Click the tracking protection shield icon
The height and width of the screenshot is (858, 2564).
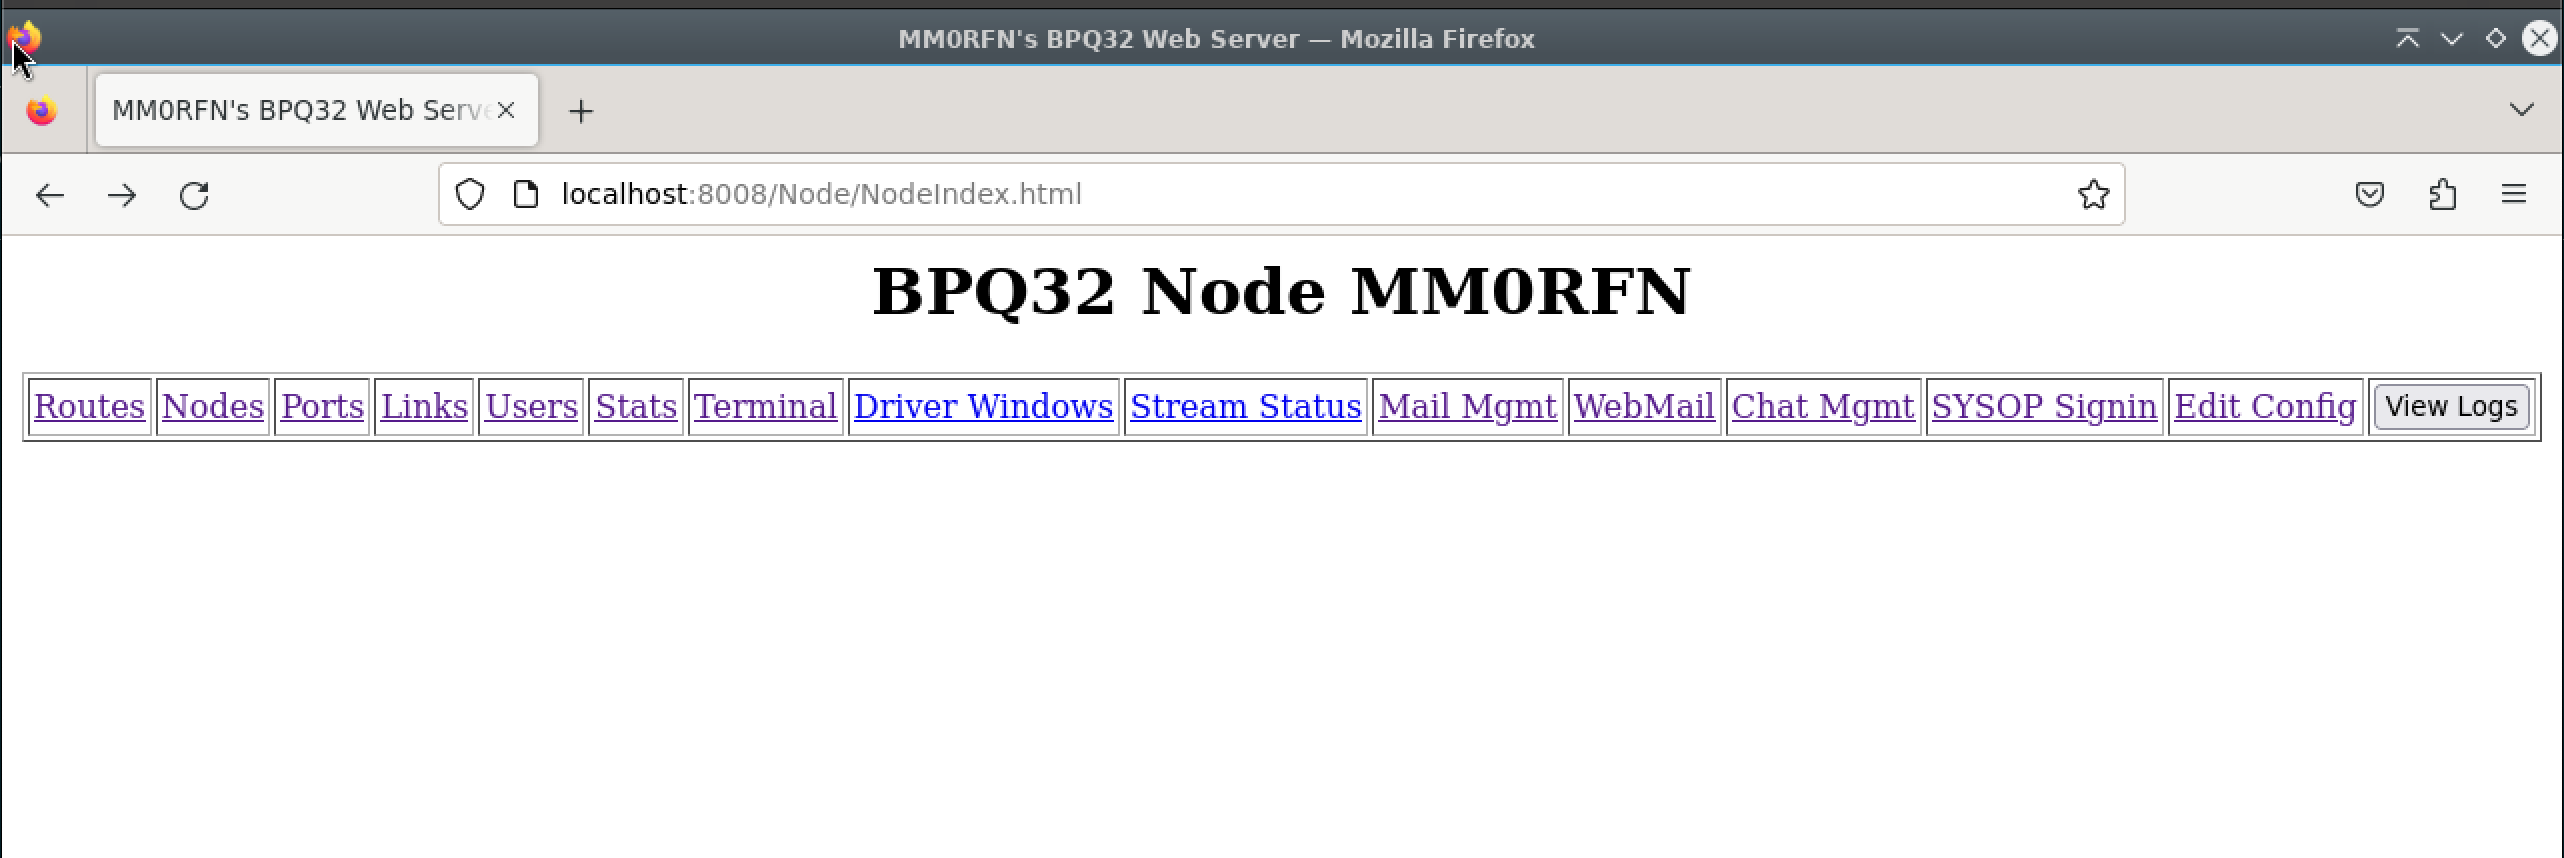pyautogui.click(x=469, y=194)
